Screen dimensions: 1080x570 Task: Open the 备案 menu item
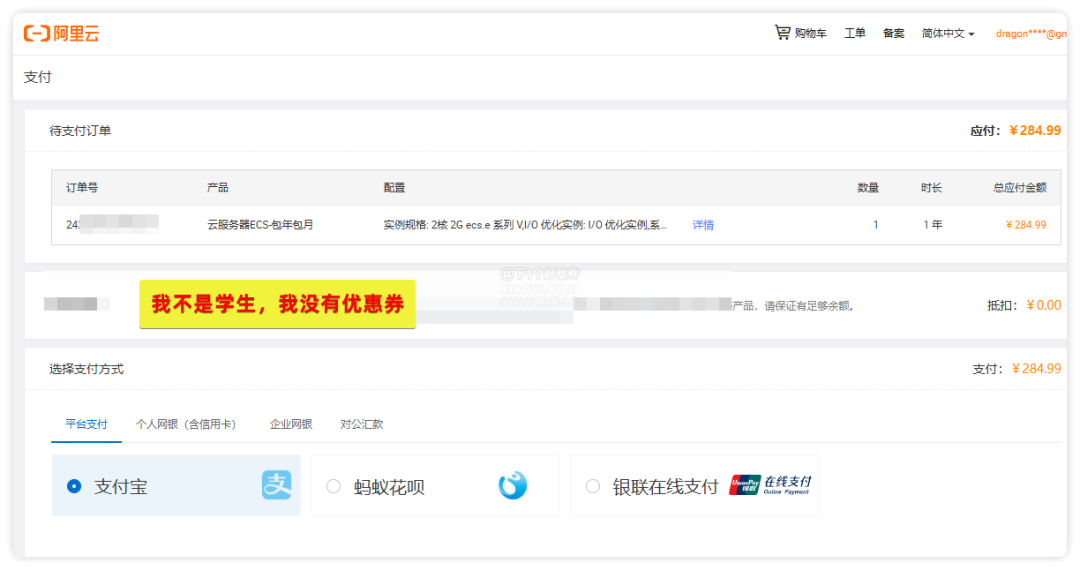coord(893,33)
